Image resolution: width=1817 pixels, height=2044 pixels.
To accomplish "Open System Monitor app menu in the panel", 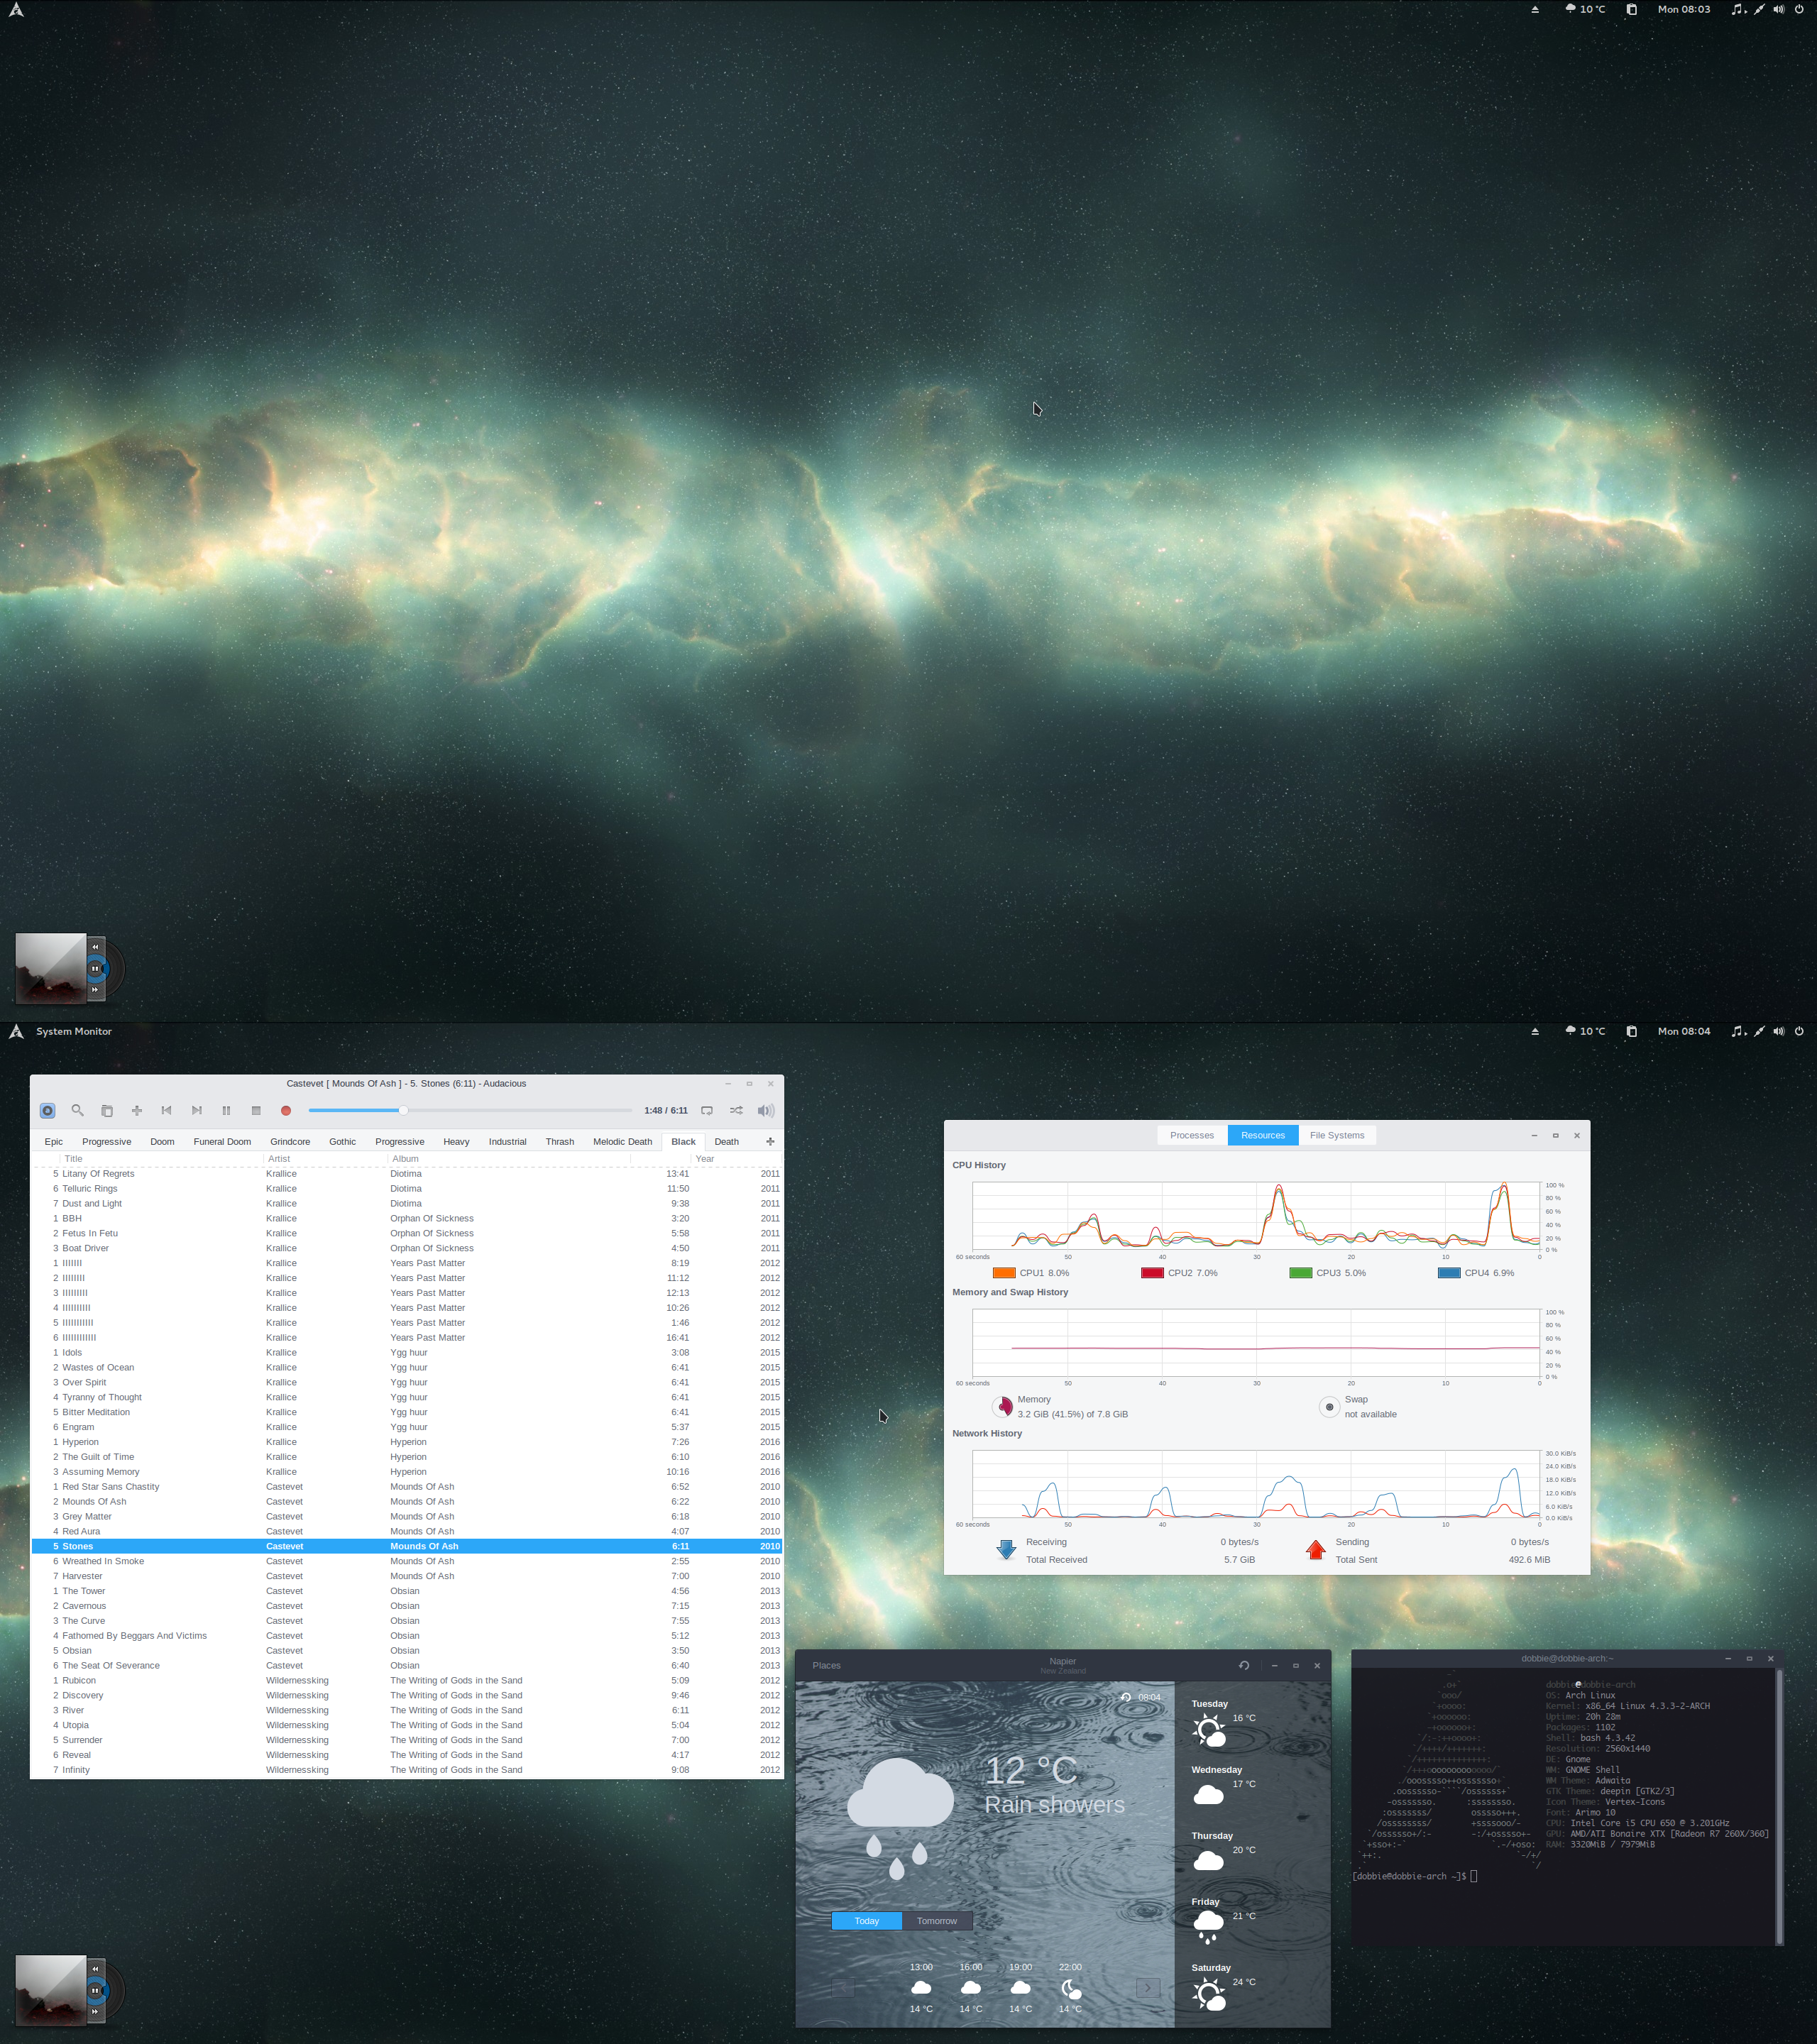I will (x=73, y=1031).
